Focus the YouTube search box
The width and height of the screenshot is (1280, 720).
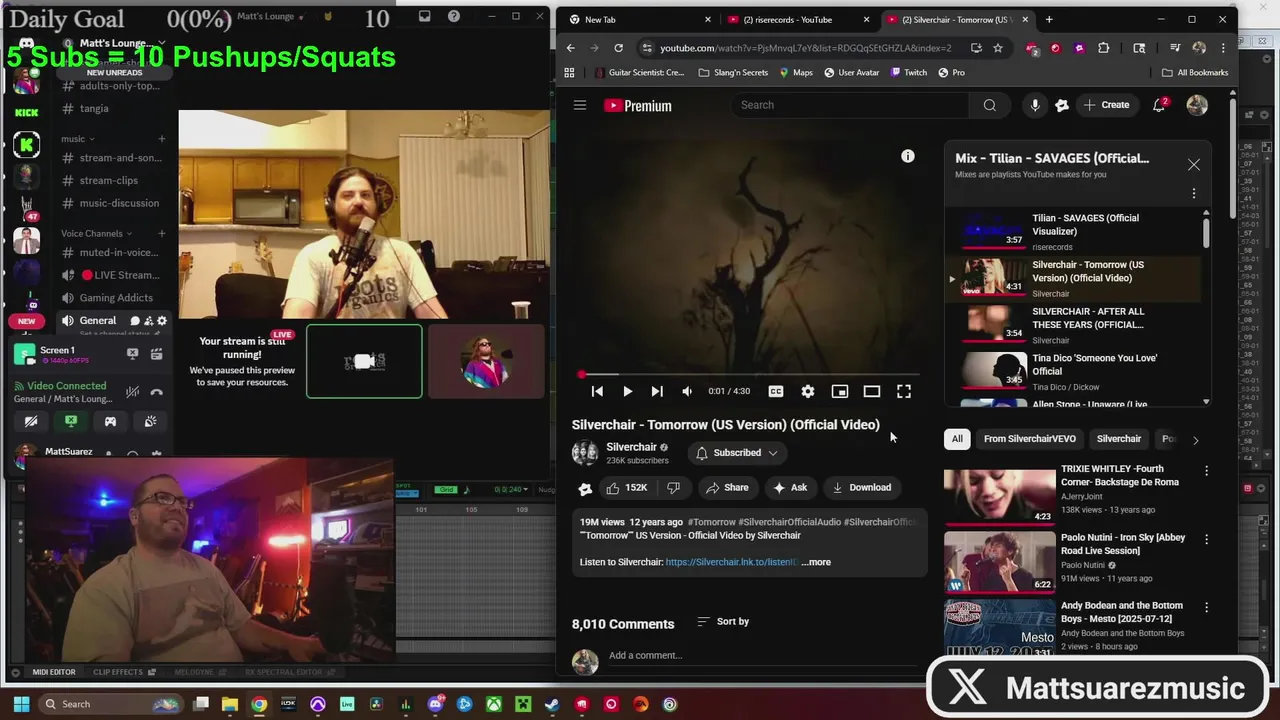click(850, 105)
